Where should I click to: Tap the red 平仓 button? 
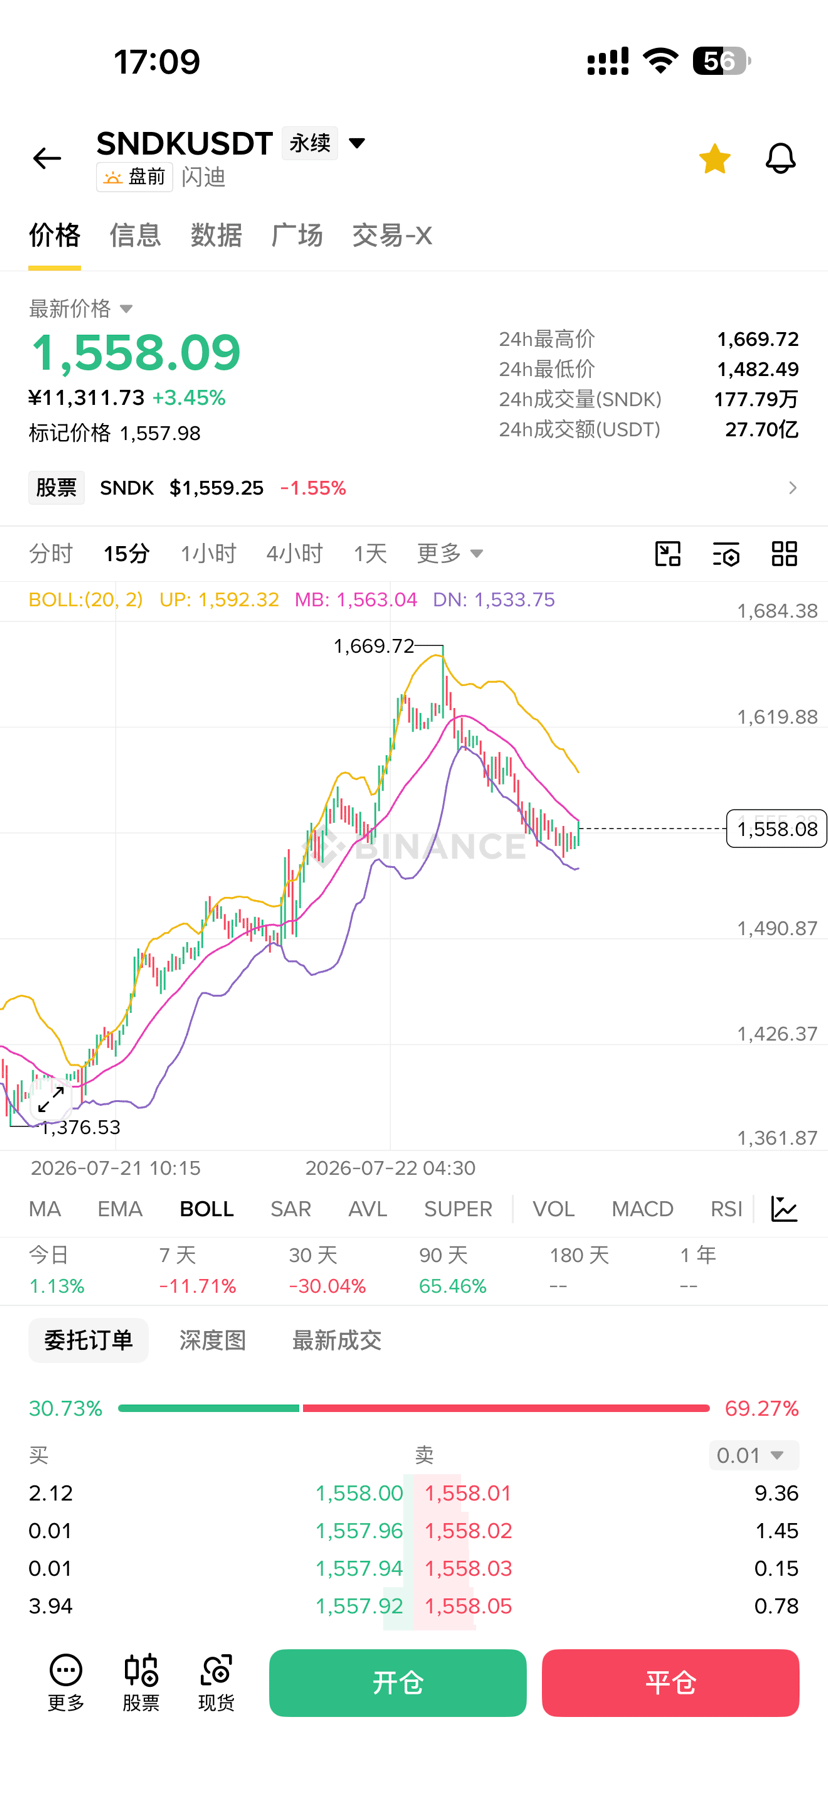click(x=671, y=1683)
